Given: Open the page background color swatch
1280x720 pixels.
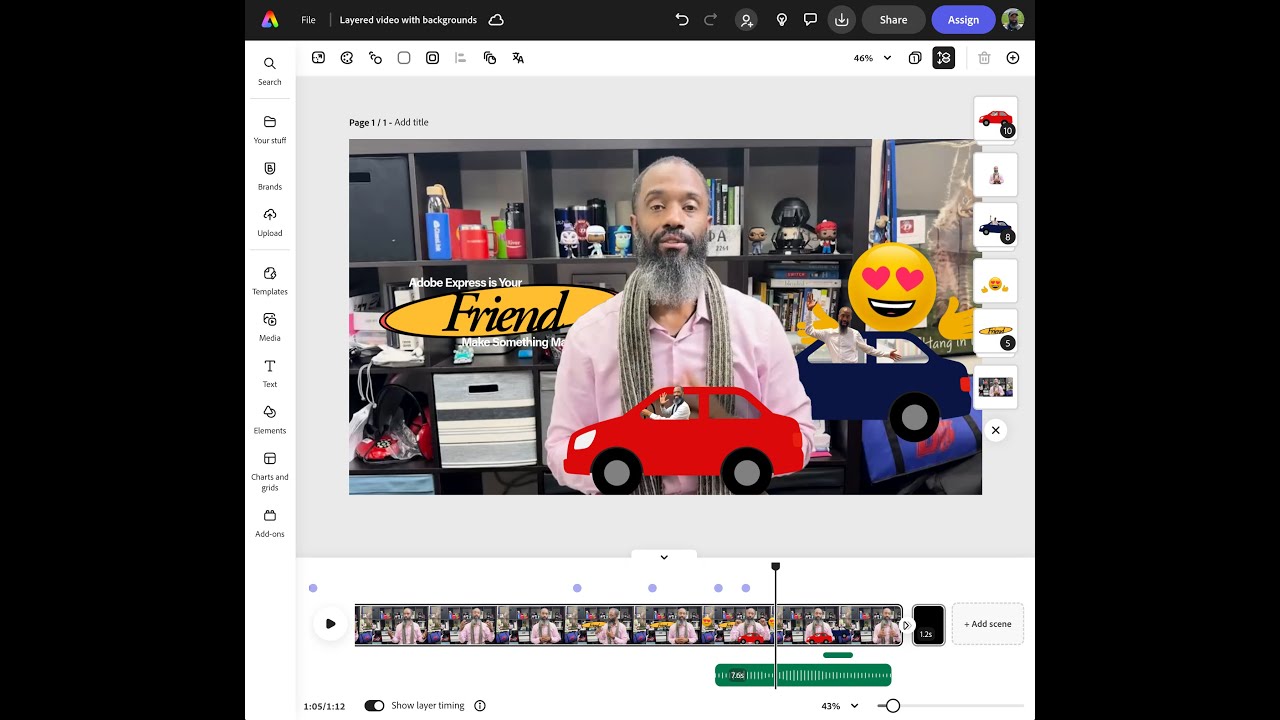Looking at the screenshot, I should click(x=404, y=58).
